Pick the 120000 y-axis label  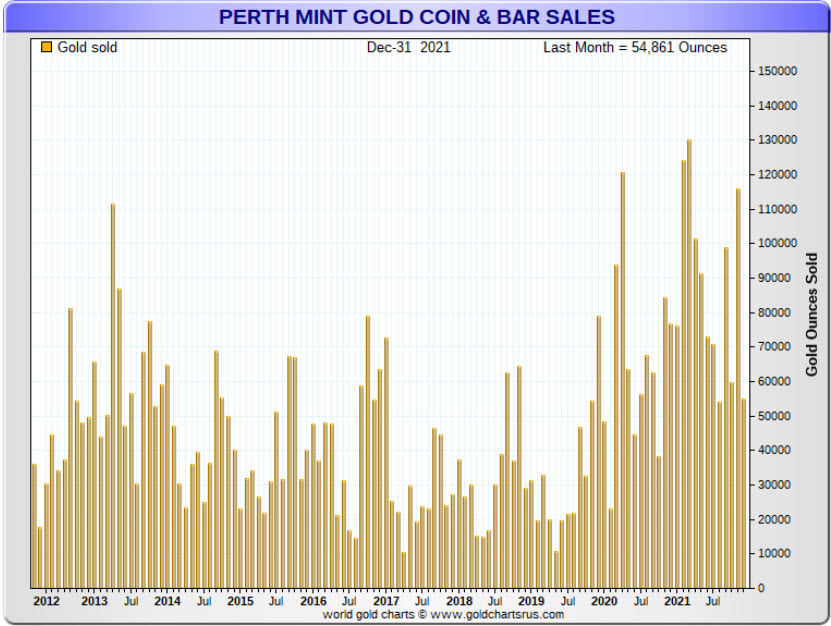click(x=777, y=174)
